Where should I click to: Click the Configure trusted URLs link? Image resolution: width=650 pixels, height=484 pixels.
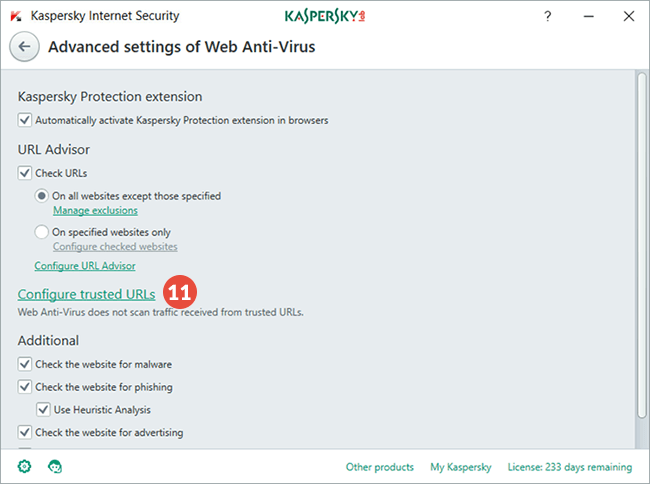[86, 294]
